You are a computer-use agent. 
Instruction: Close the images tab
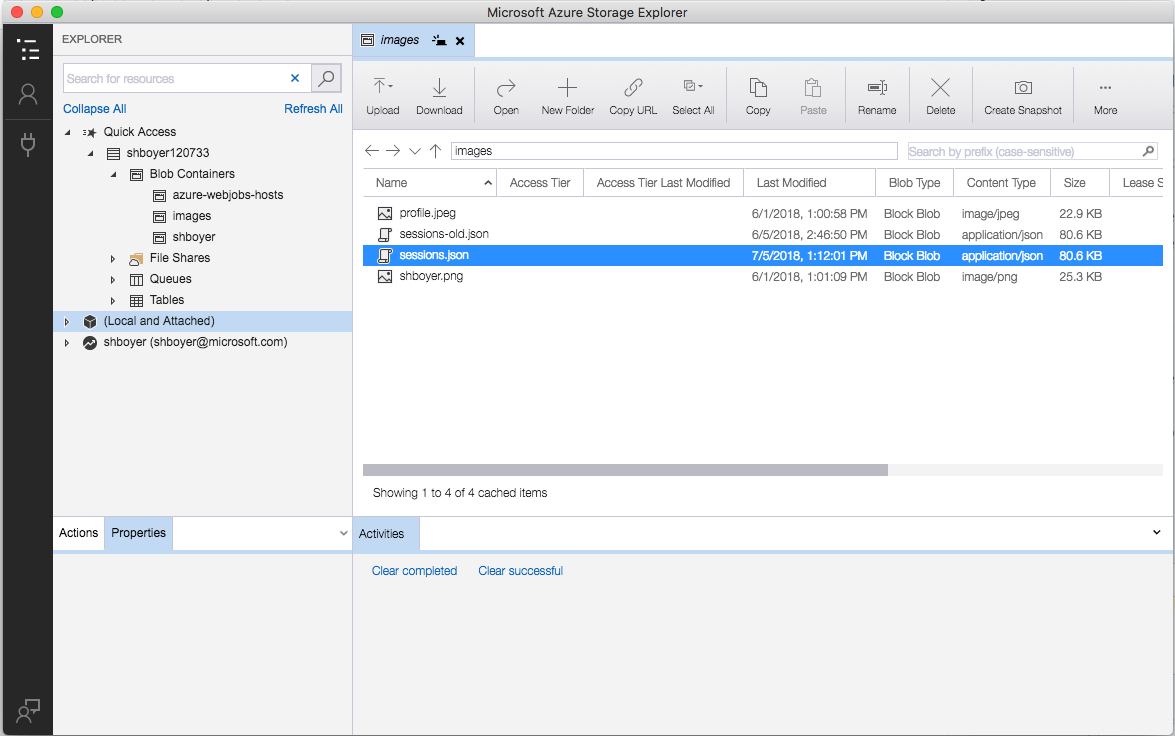click(x=460, y=40)
